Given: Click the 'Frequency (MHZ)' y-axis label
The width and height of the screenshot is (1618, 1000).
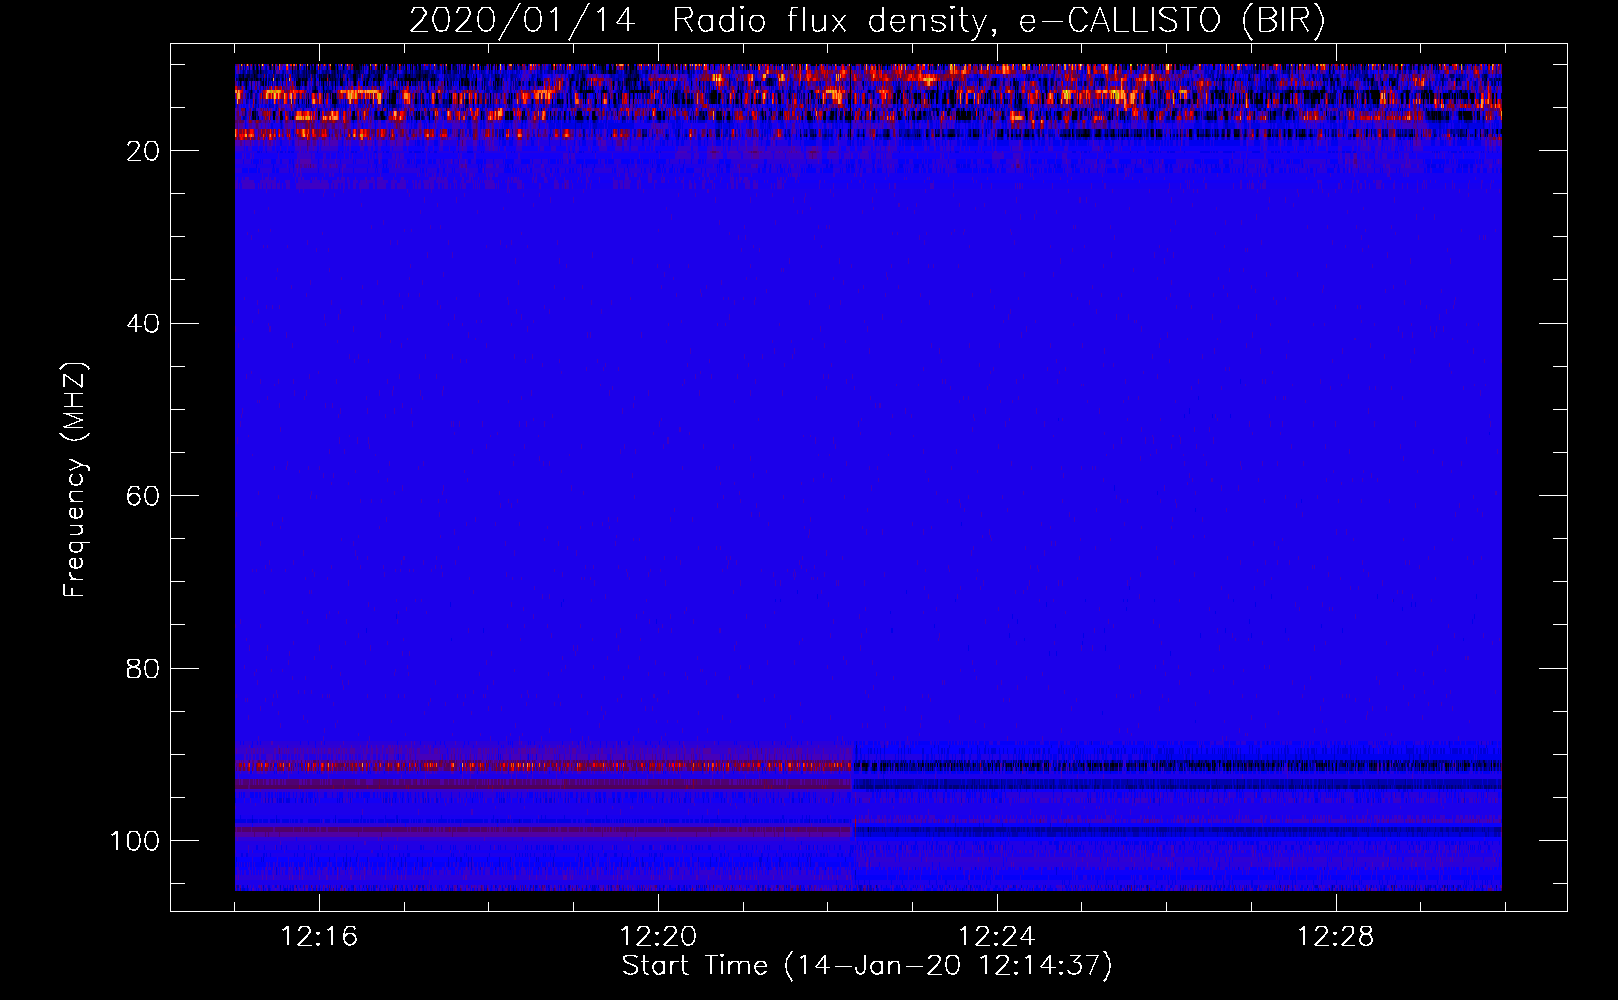Looking at the screenshot, I should [75, 480].
